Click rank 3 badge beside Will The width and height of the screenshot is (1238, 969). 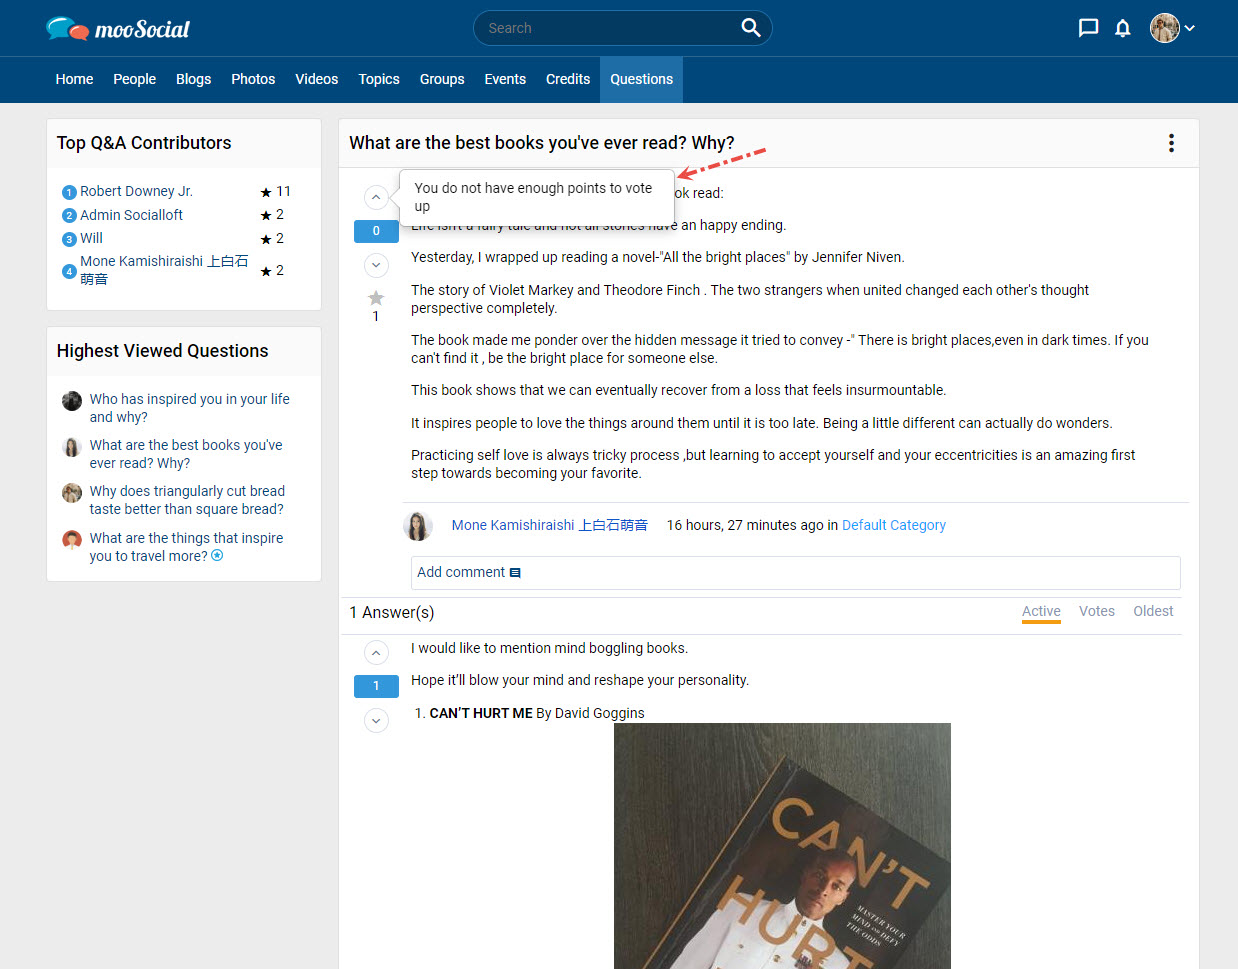pyautogui.click(x=69, y=239)
